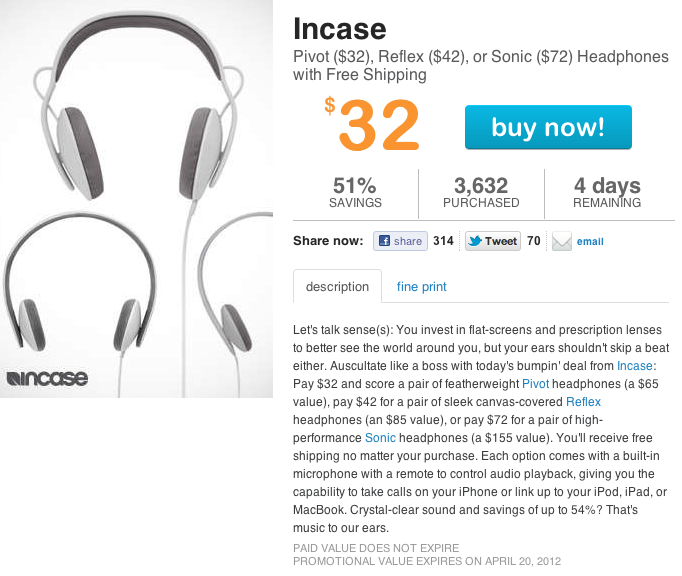682x576 pixels.
Task: Click the 3,632 purchased statistic
Action: tap(481, 192)
